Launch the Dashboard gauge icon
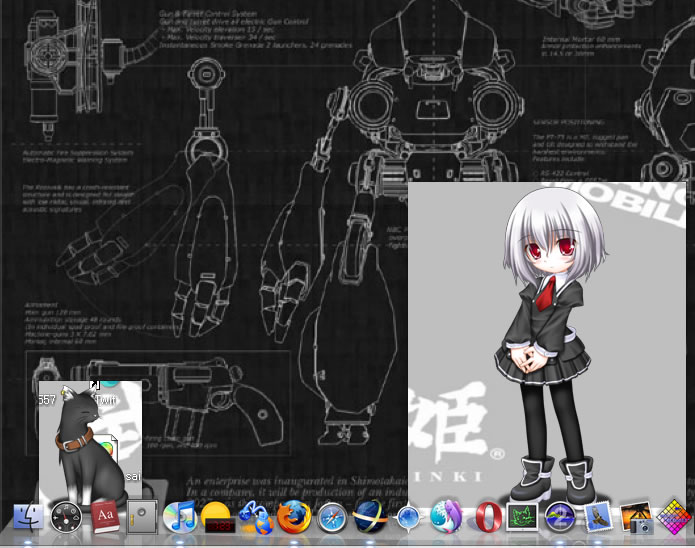Viewport: 695px width, 548px height. (x=66, y=517)
